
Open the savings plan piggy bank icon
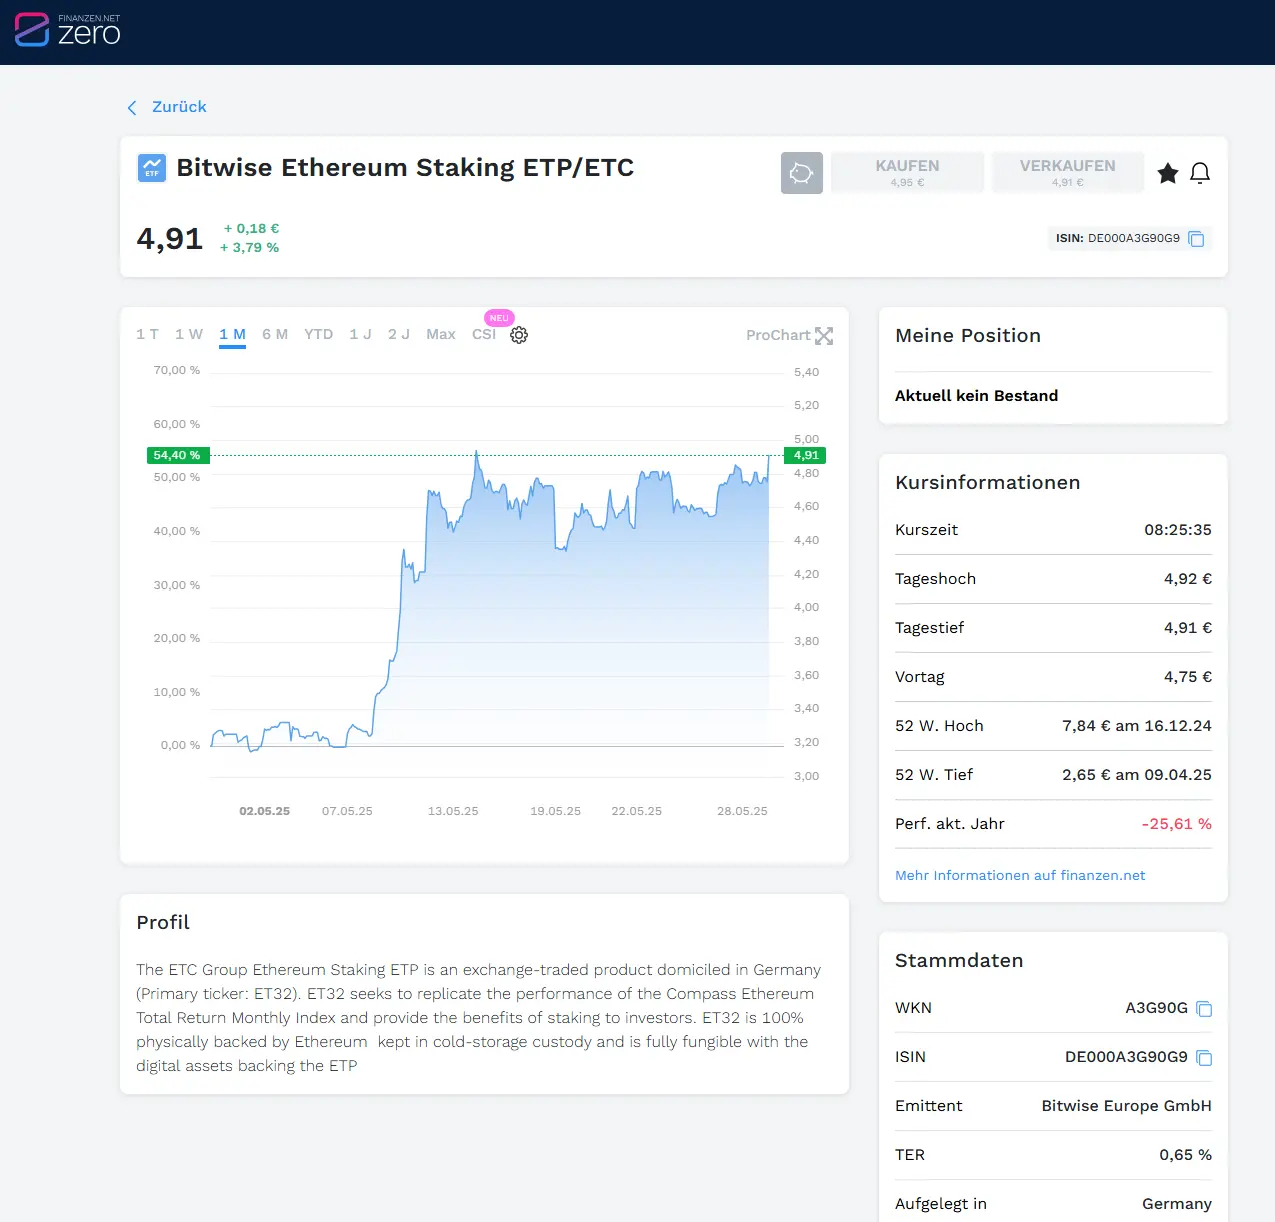(802, 173)
